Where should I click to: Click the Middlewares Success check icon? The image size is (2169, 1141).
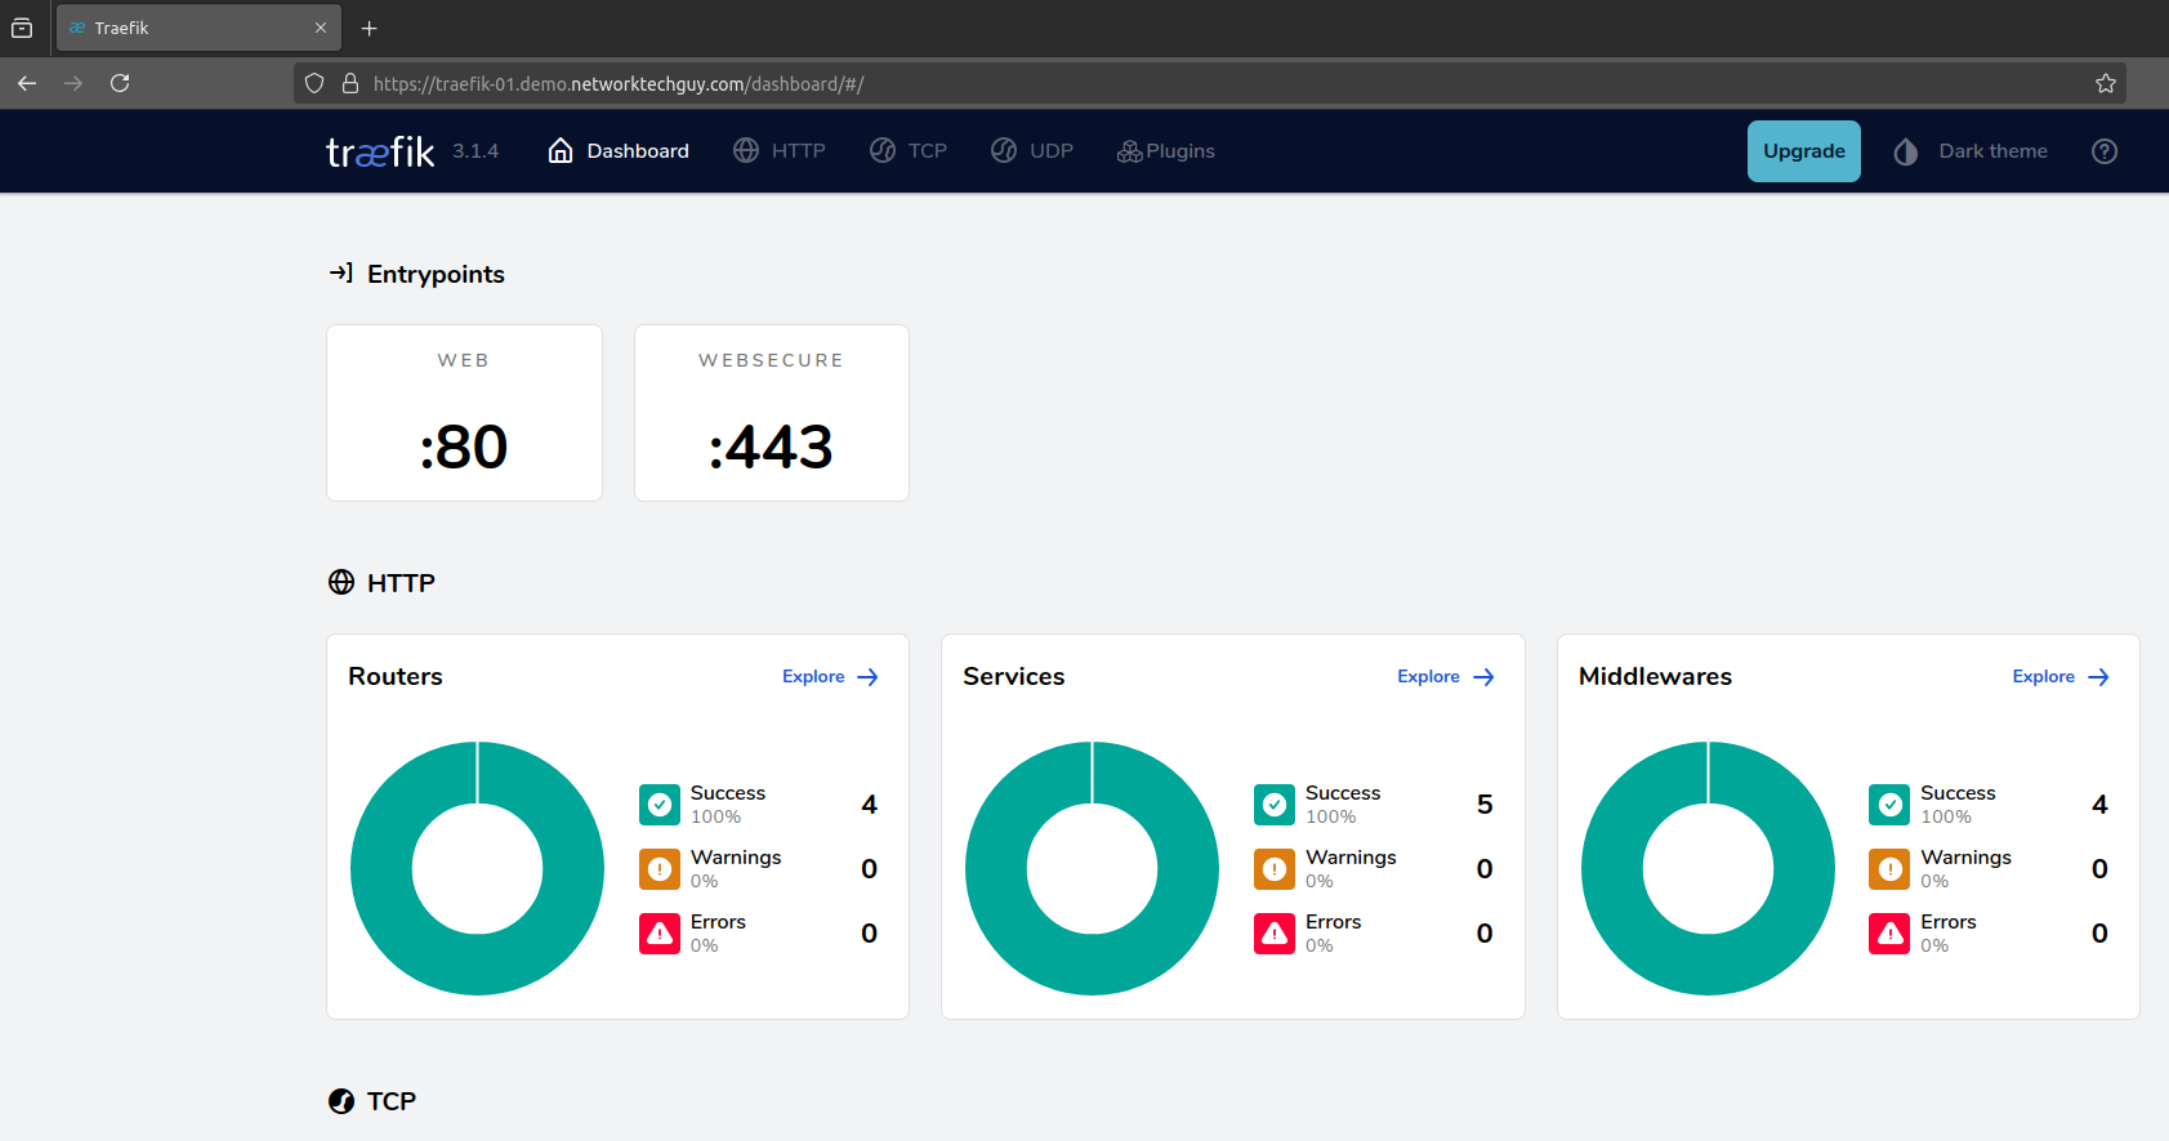(x=1890, y=804)
